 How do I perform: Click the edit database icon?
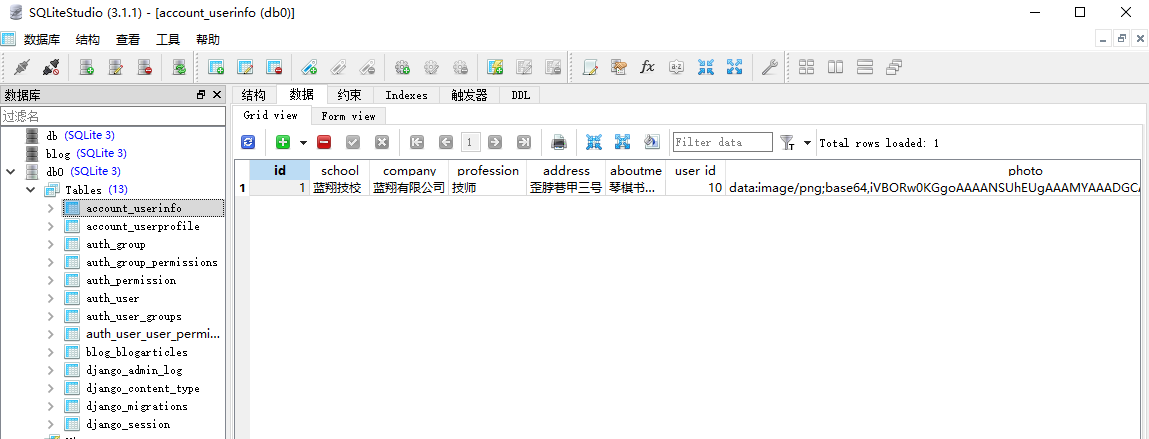(x=116, y=67)
